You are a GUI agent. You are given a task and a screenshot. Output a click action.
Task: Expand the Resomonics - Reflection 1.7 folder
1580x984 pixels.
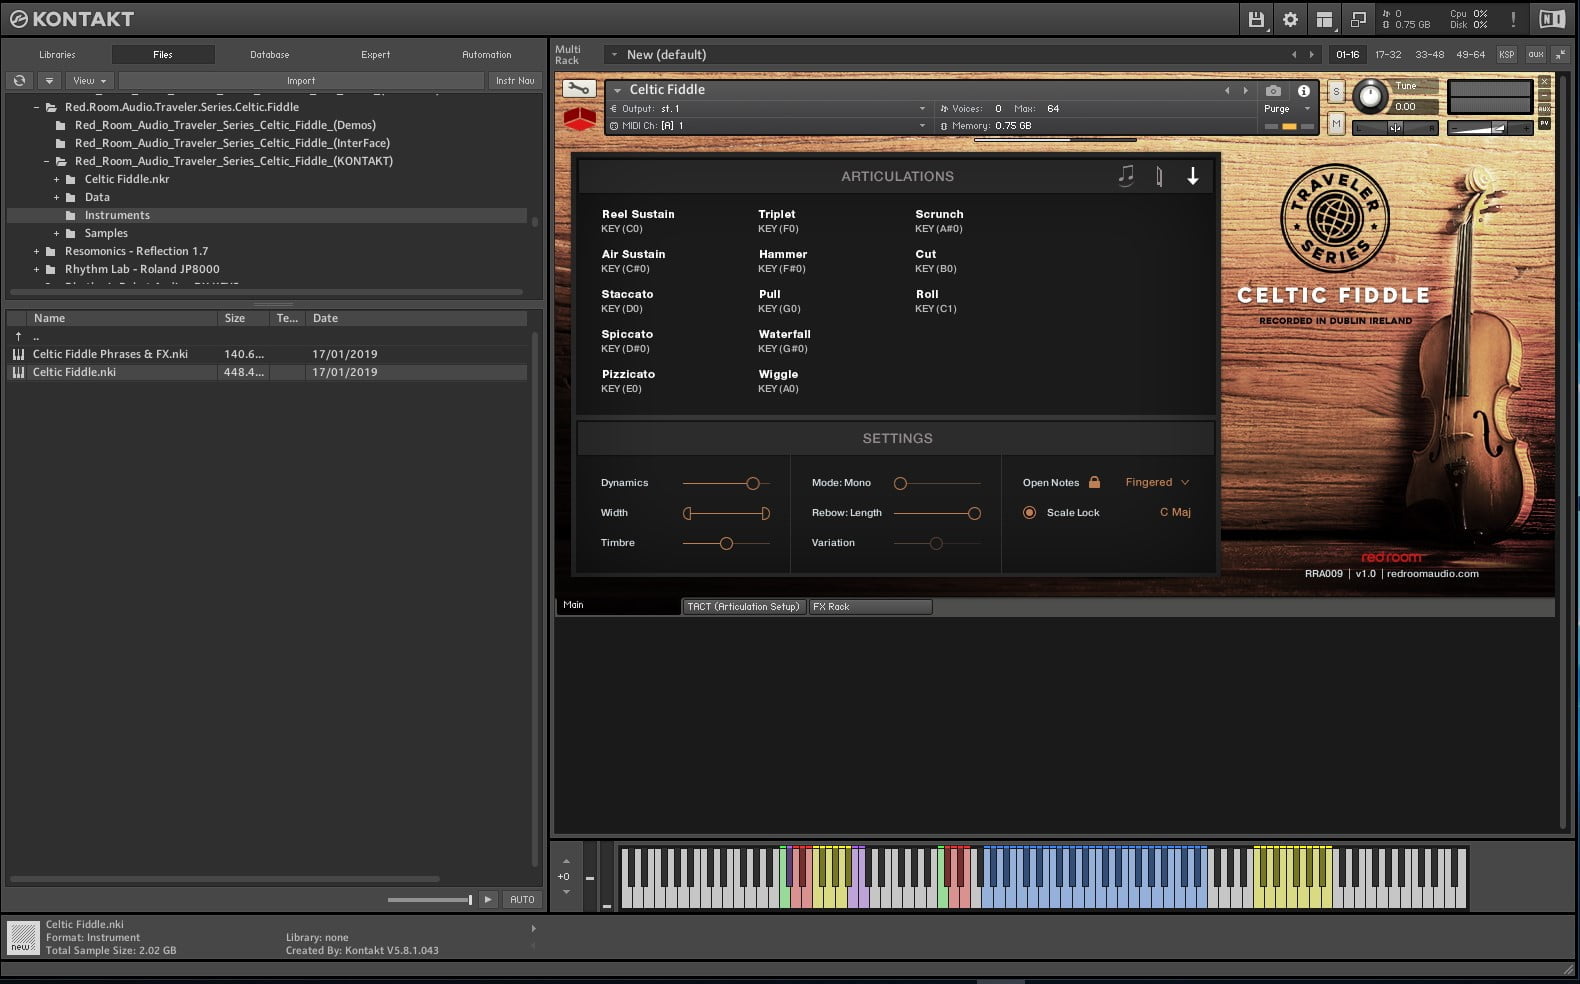[x=37, y=251]
